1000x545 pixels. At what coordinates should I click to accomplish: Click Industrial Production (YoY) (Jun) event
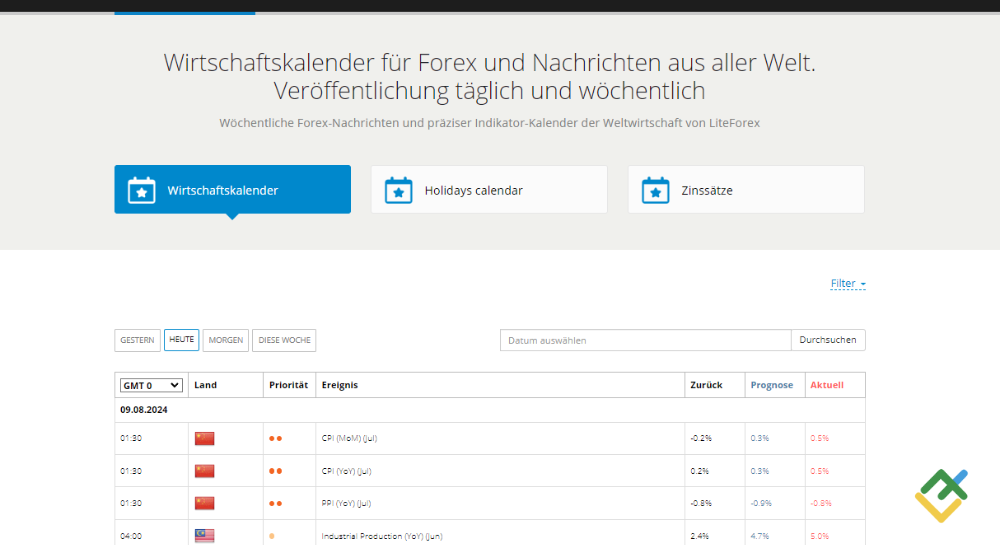pos(382,536)
